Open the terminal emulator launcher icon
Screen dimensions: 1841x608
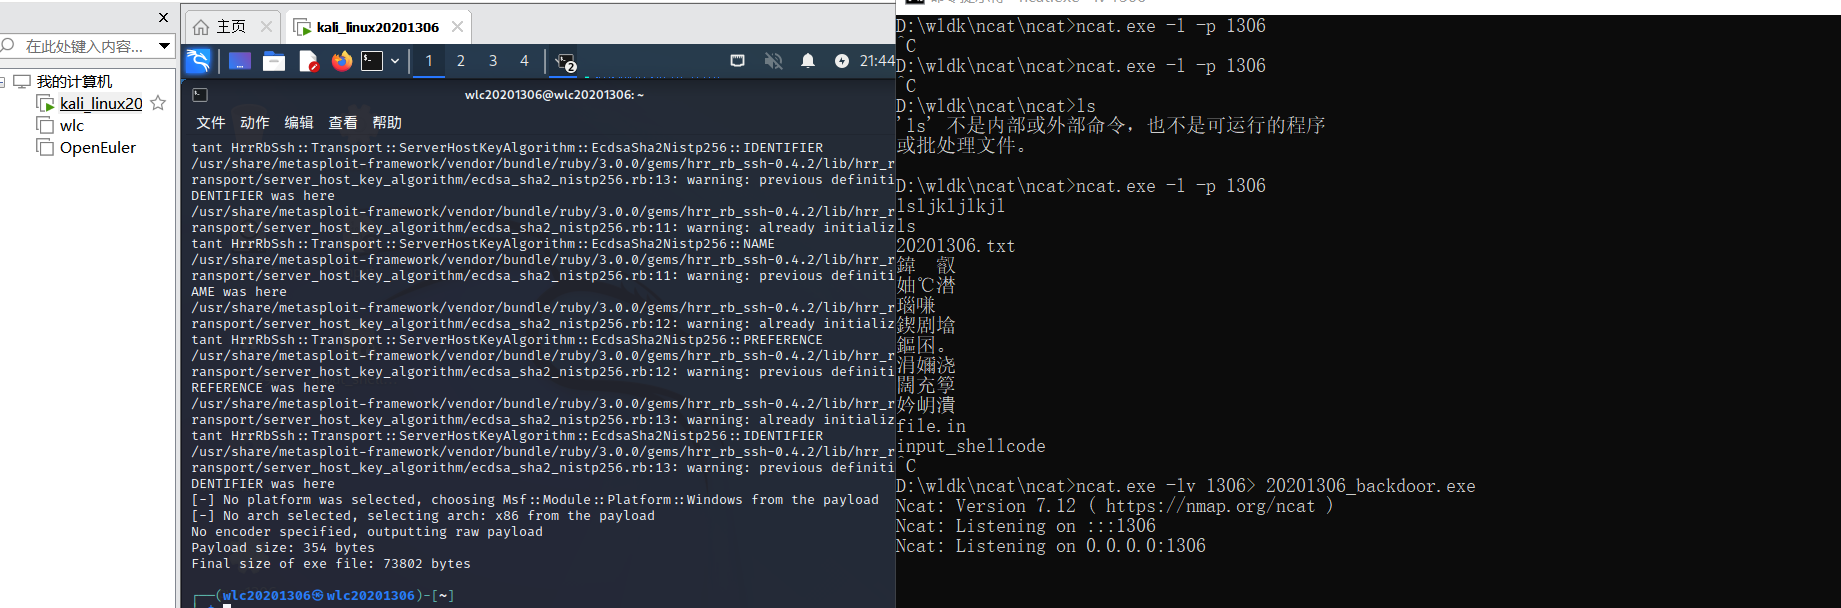372,62
